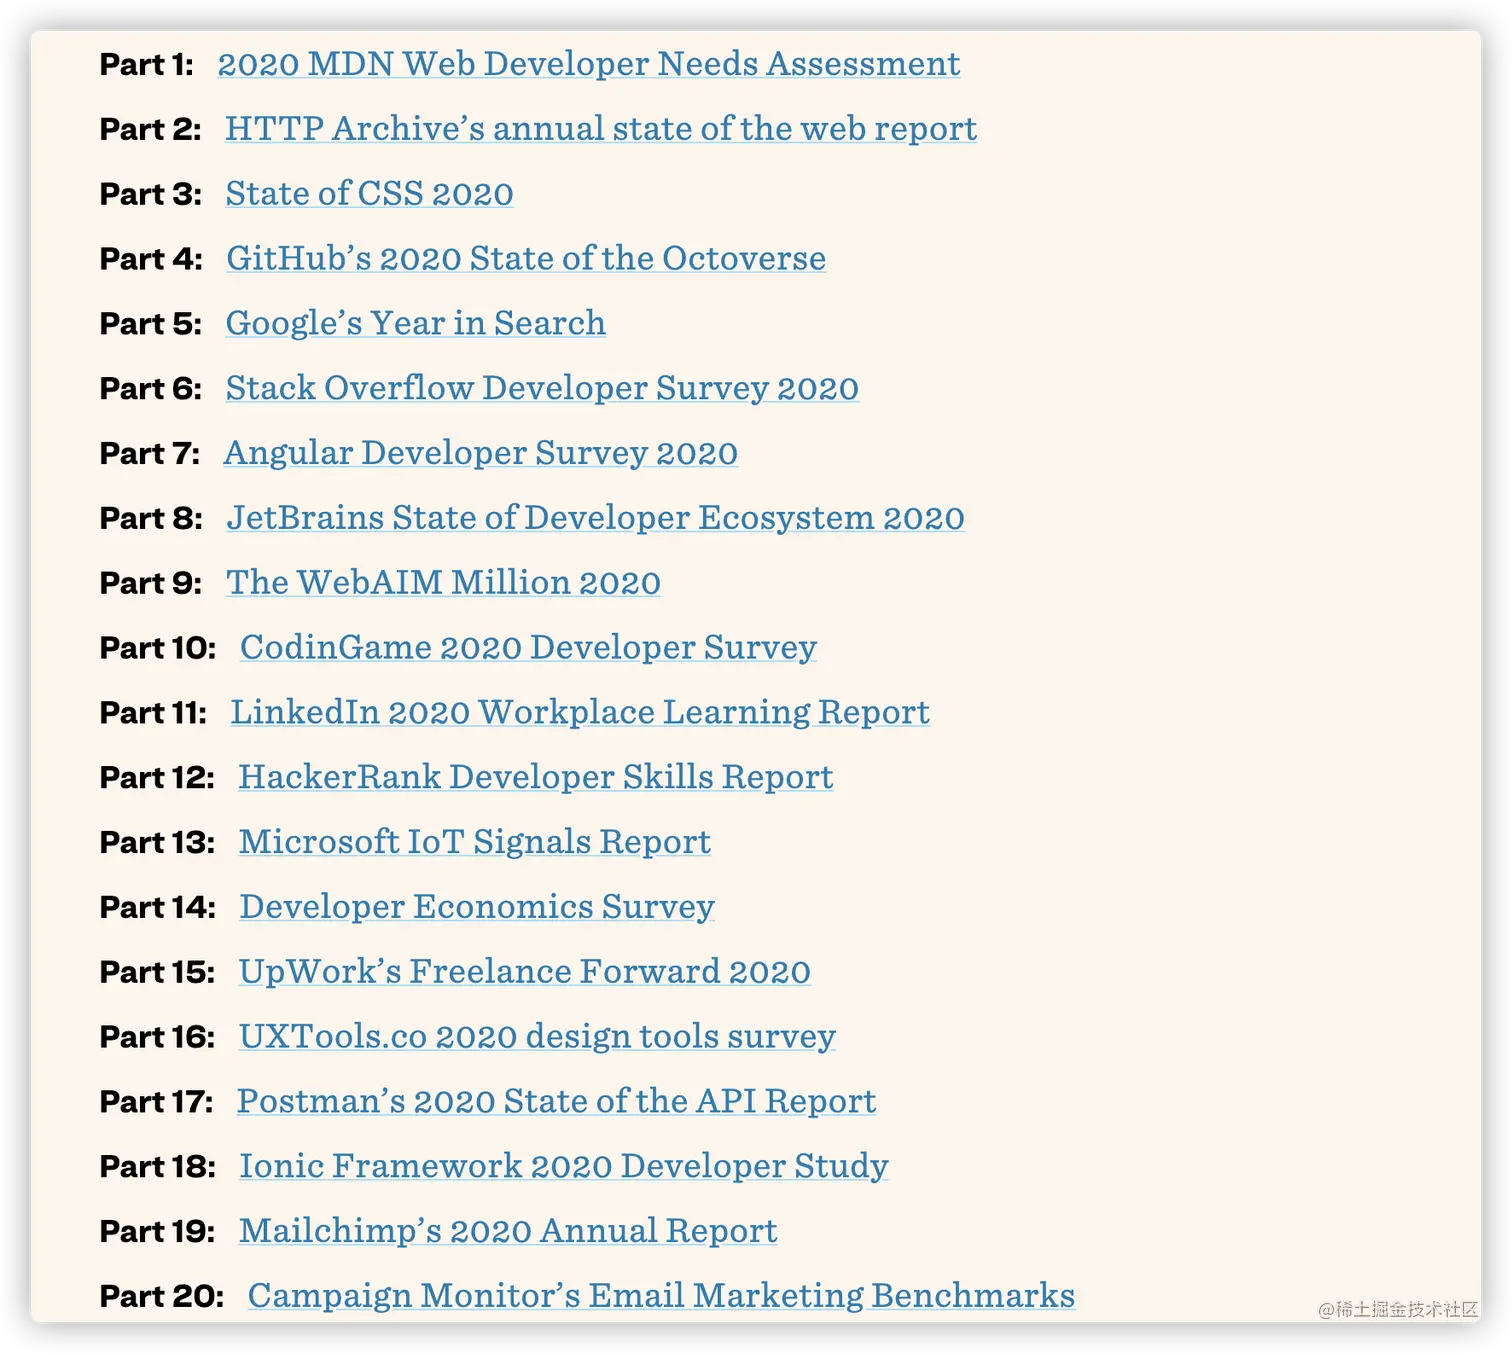Screen dimensions: 1512x1353
Task: Open the Stack Overflow Developer Survey 2020 link
Action: (x=542, y=389)
